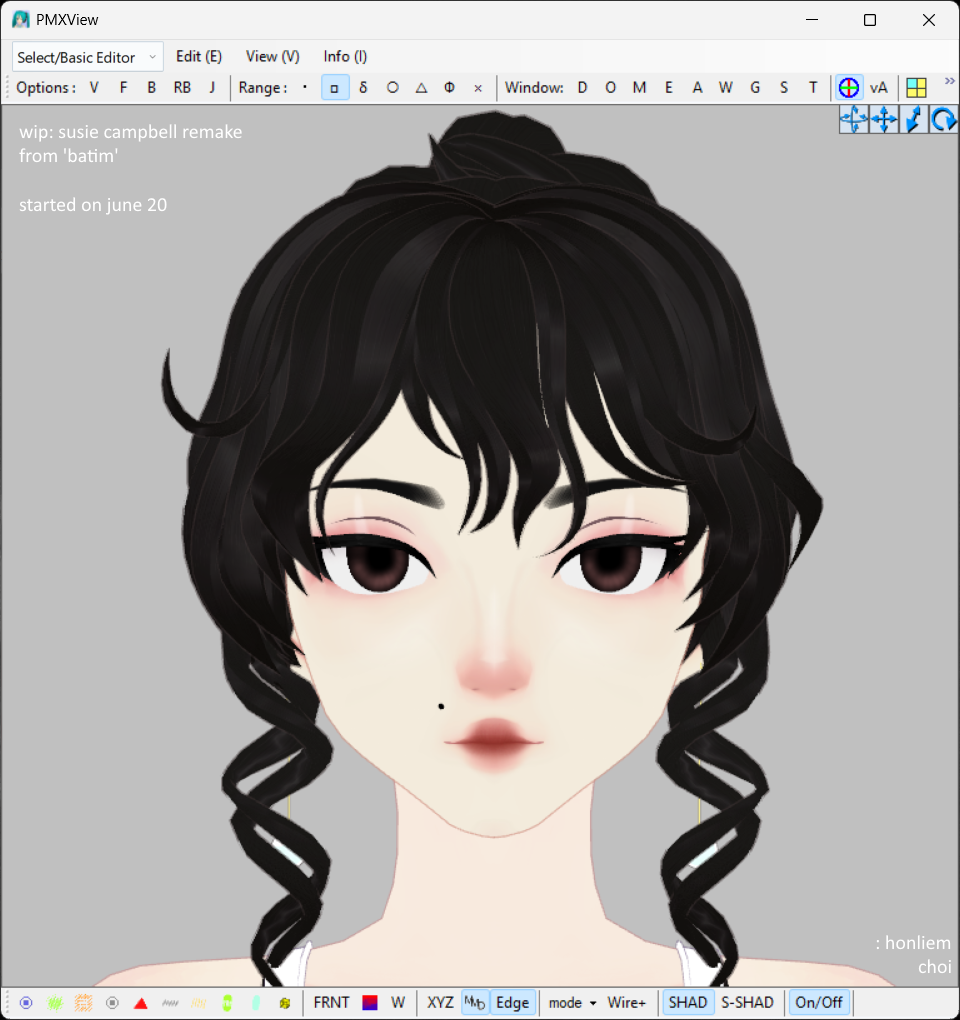
Task: Click the yellow four-pane grid view icon
Action: (x=916, y=88)
